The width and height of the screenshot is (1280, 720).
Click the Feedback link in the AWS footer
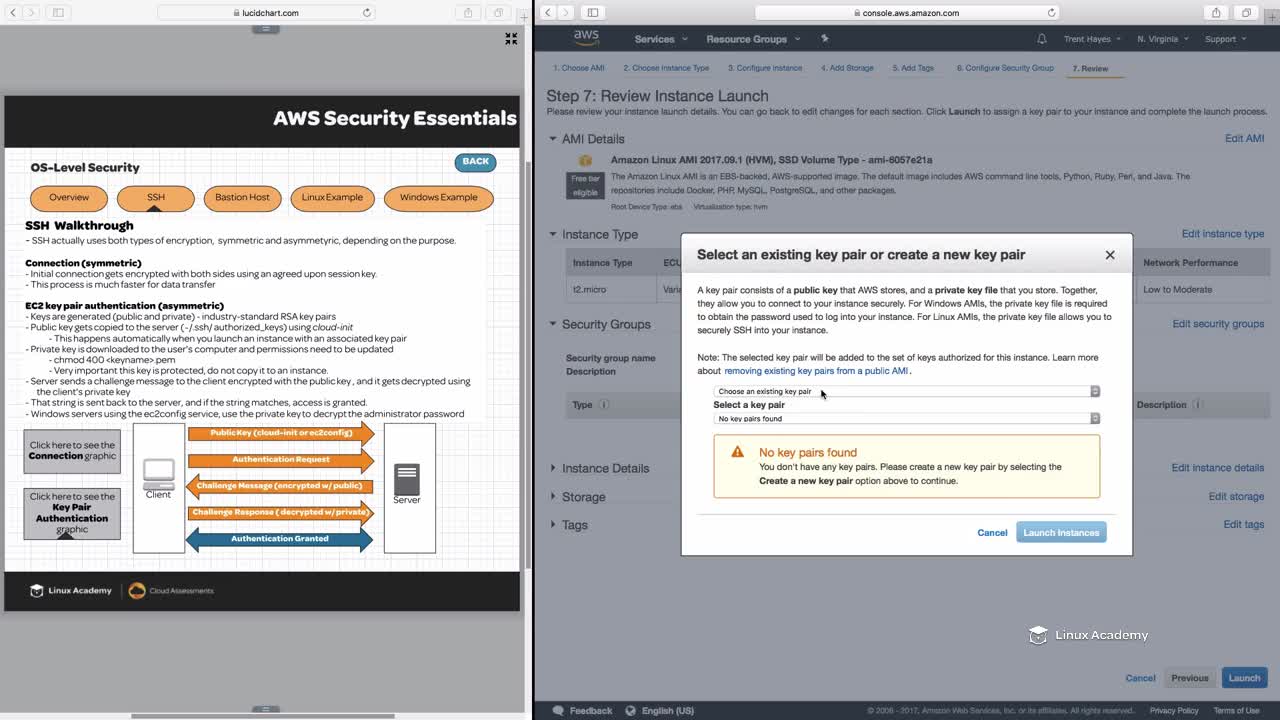click(x=582, y=711)
